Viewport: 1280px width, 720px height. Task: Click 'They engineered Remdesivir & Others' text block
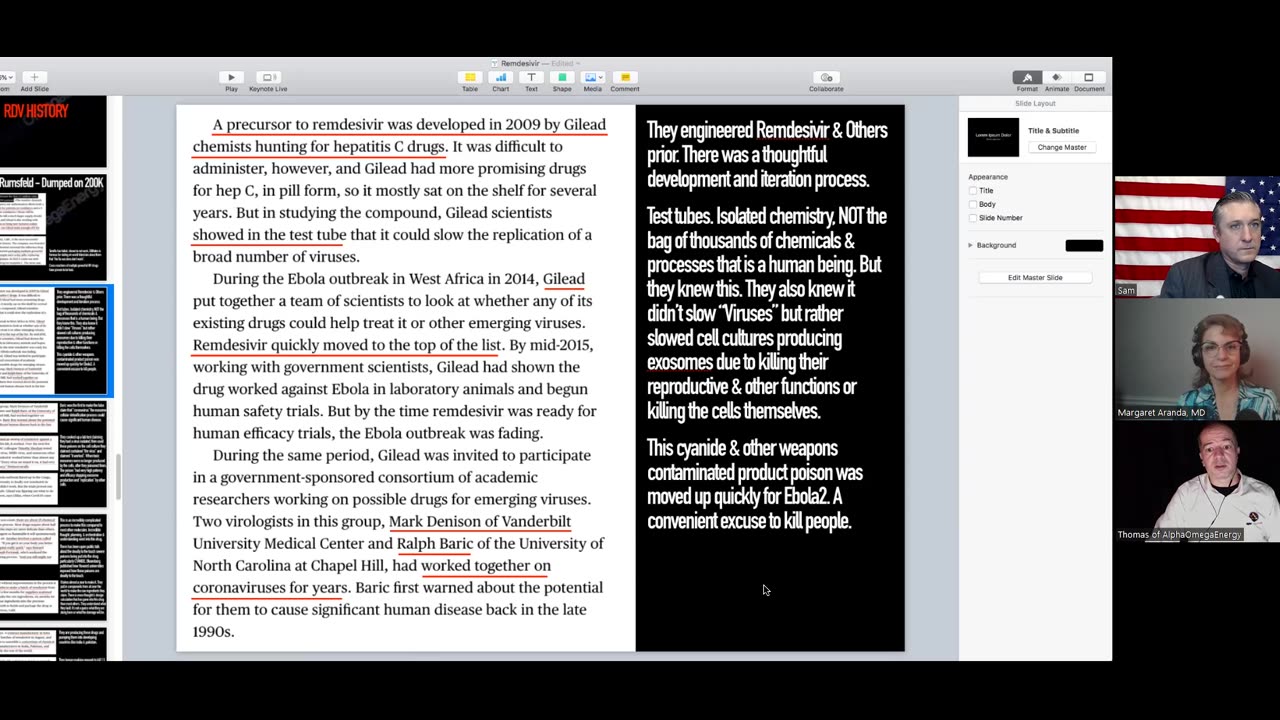767,155
